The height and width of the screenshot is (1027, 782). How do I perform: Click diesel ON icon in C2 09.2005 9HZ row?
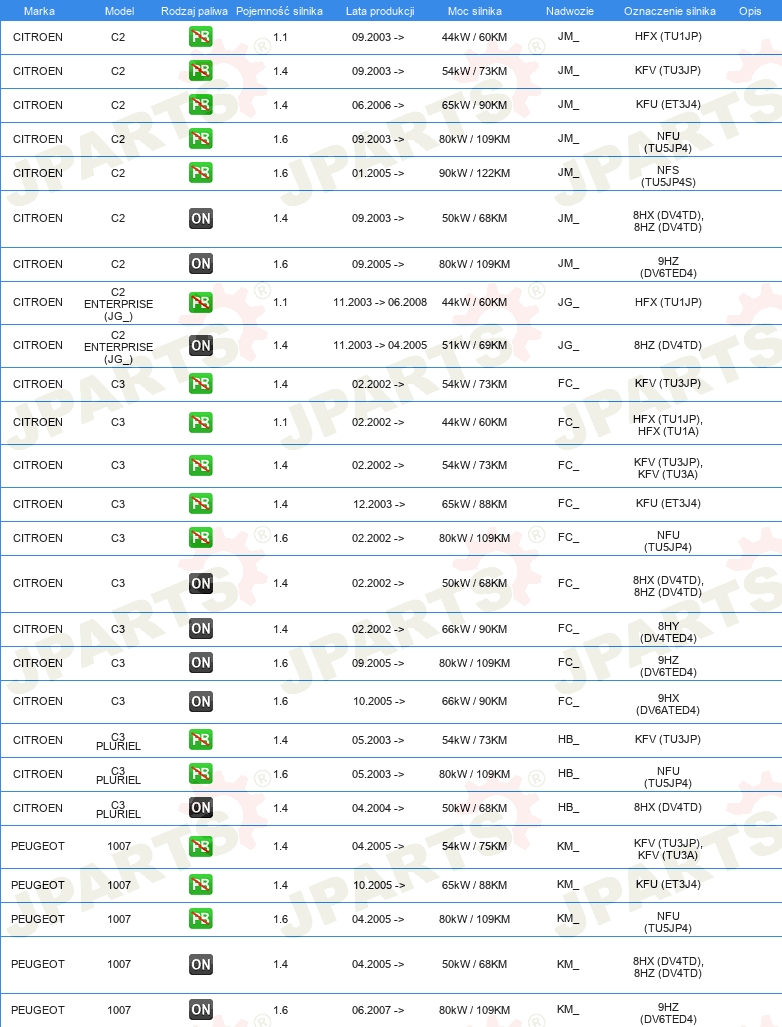[200, 264]
